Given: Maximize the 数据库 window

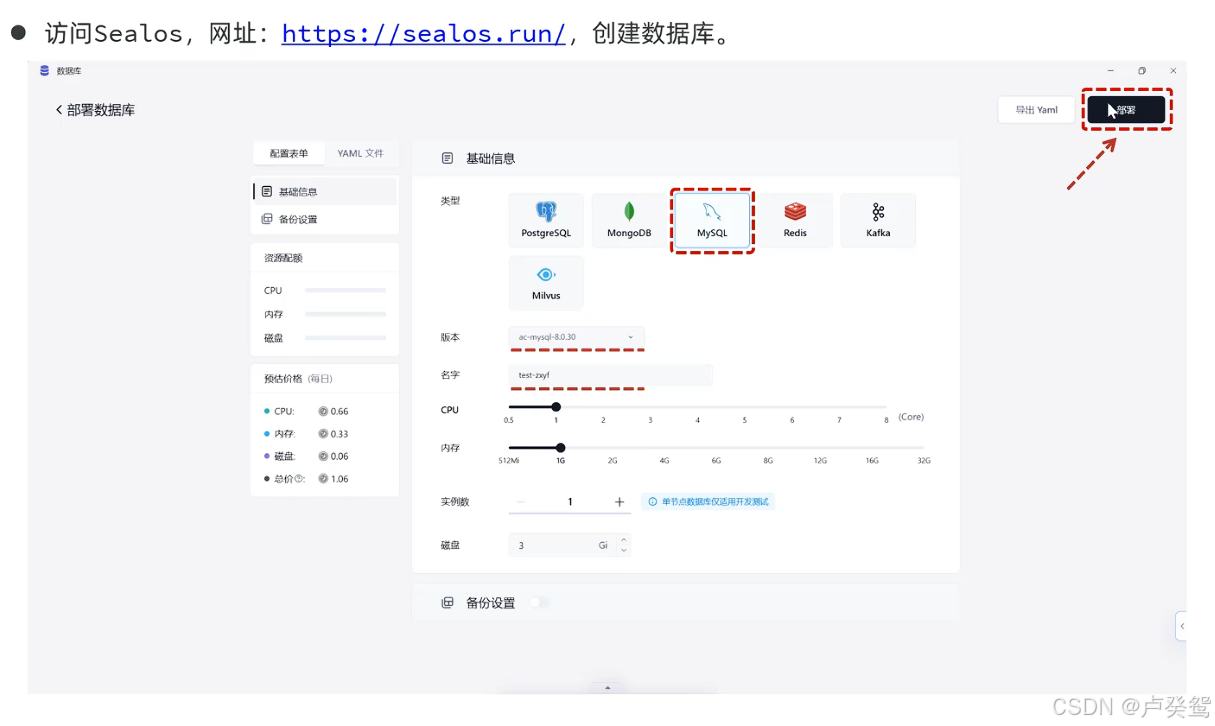Looking at the screenshot, I should pos(1142,71).
